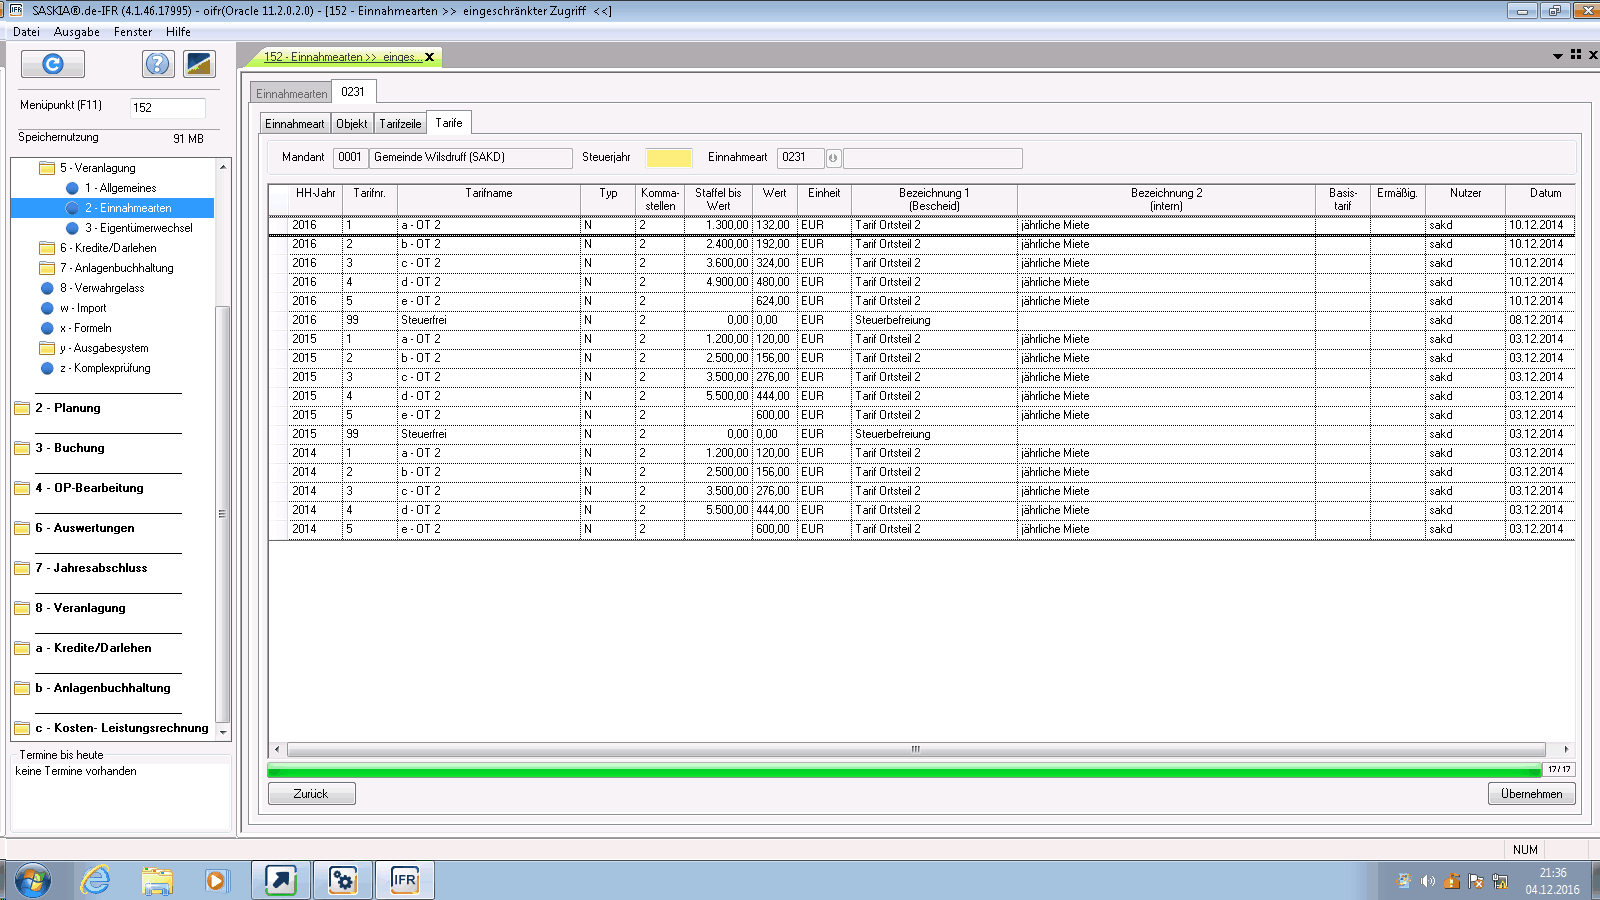1600x900 pixels.
Task: Launch Internet Explorer from the taskbar
Action: (x=96, y=880)
